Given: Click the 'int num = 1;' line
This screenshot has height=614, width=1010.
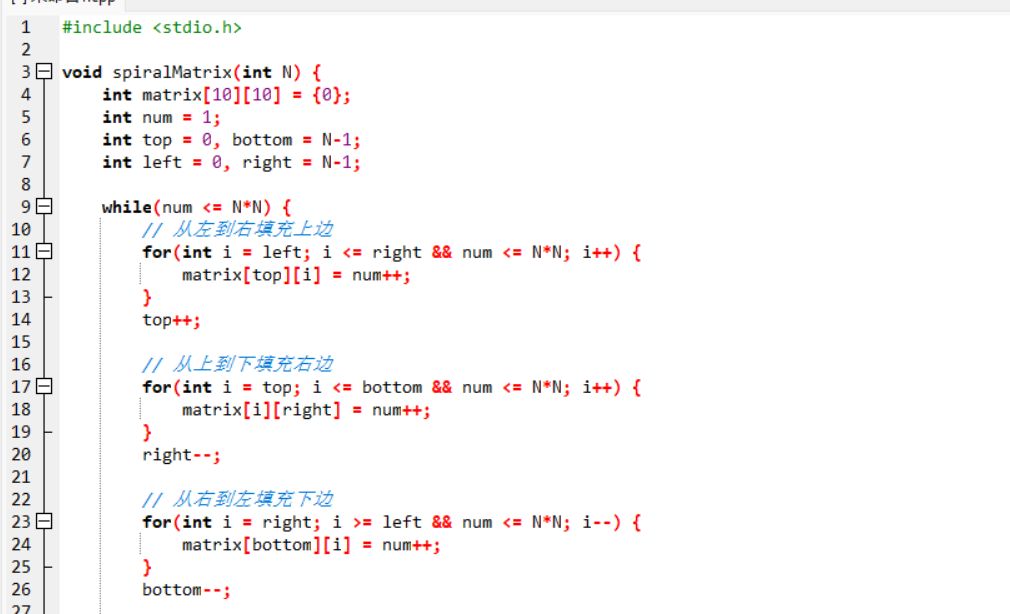Looking at the screenshot, I should point(162,117).
